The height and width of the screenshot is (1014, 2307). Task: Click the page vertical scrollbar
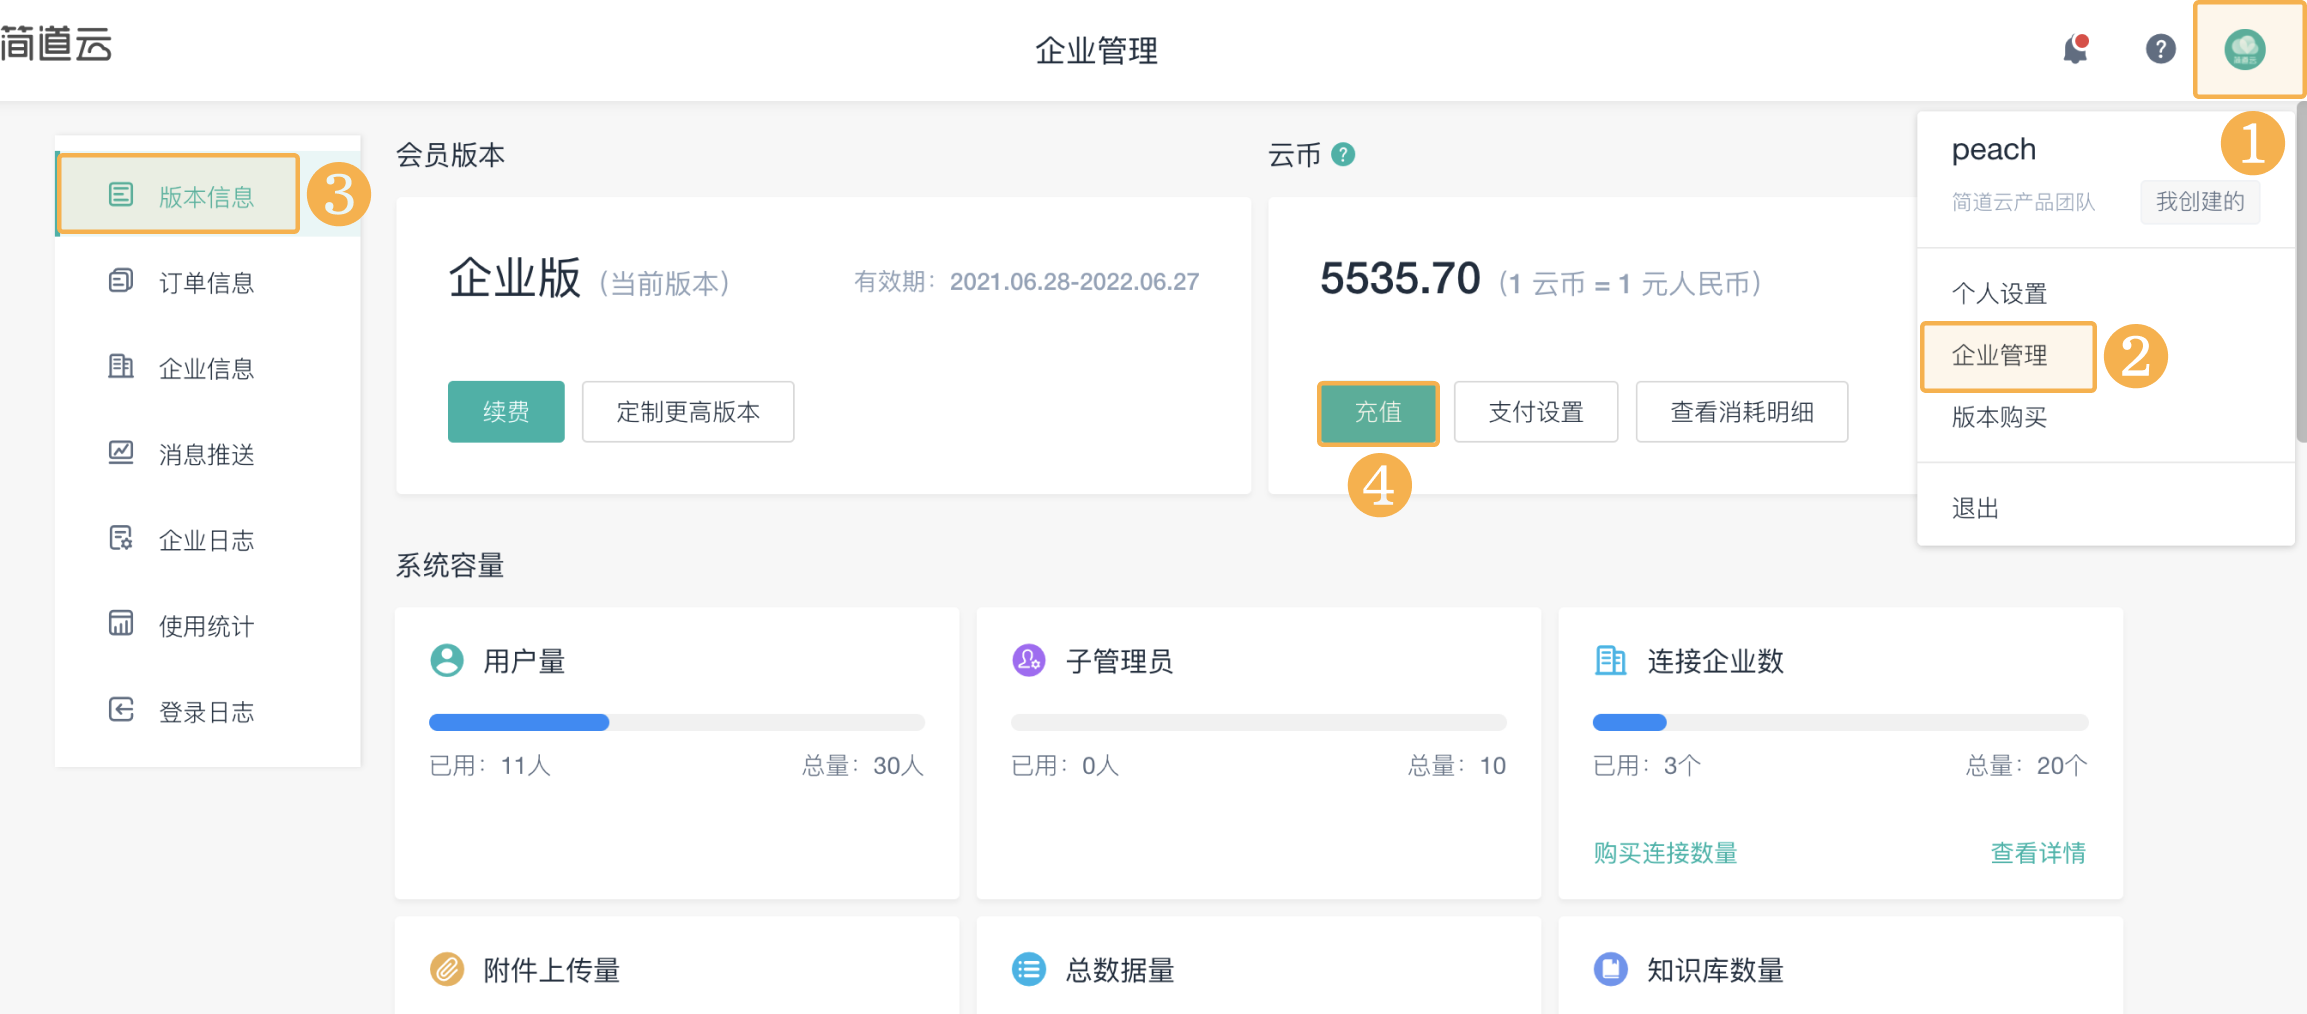[x=2301, y=270]
